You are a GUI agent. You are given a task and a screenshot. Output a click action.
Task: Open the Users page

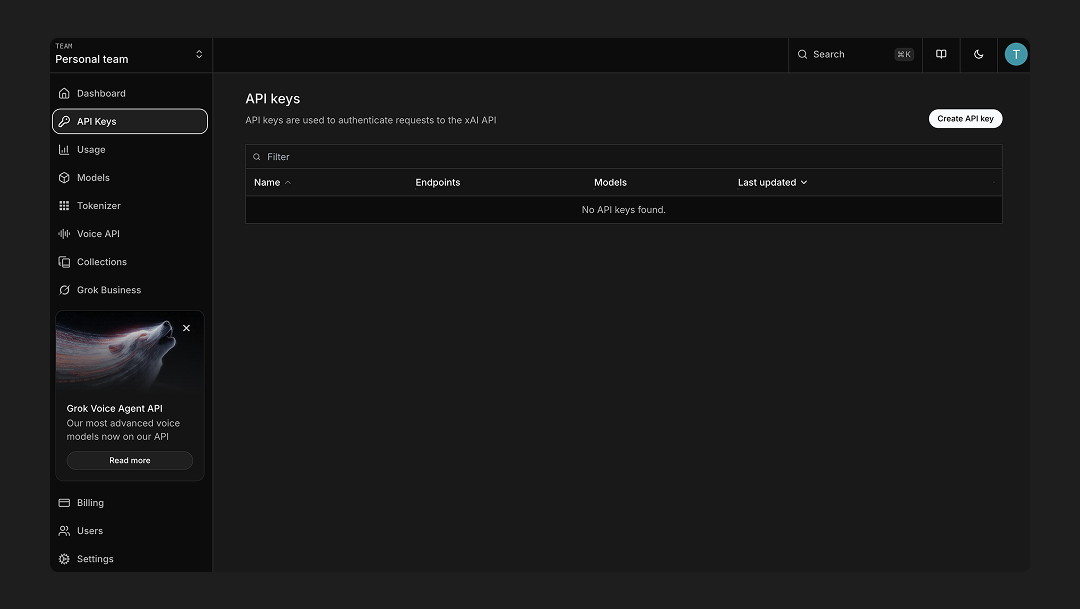129,531
